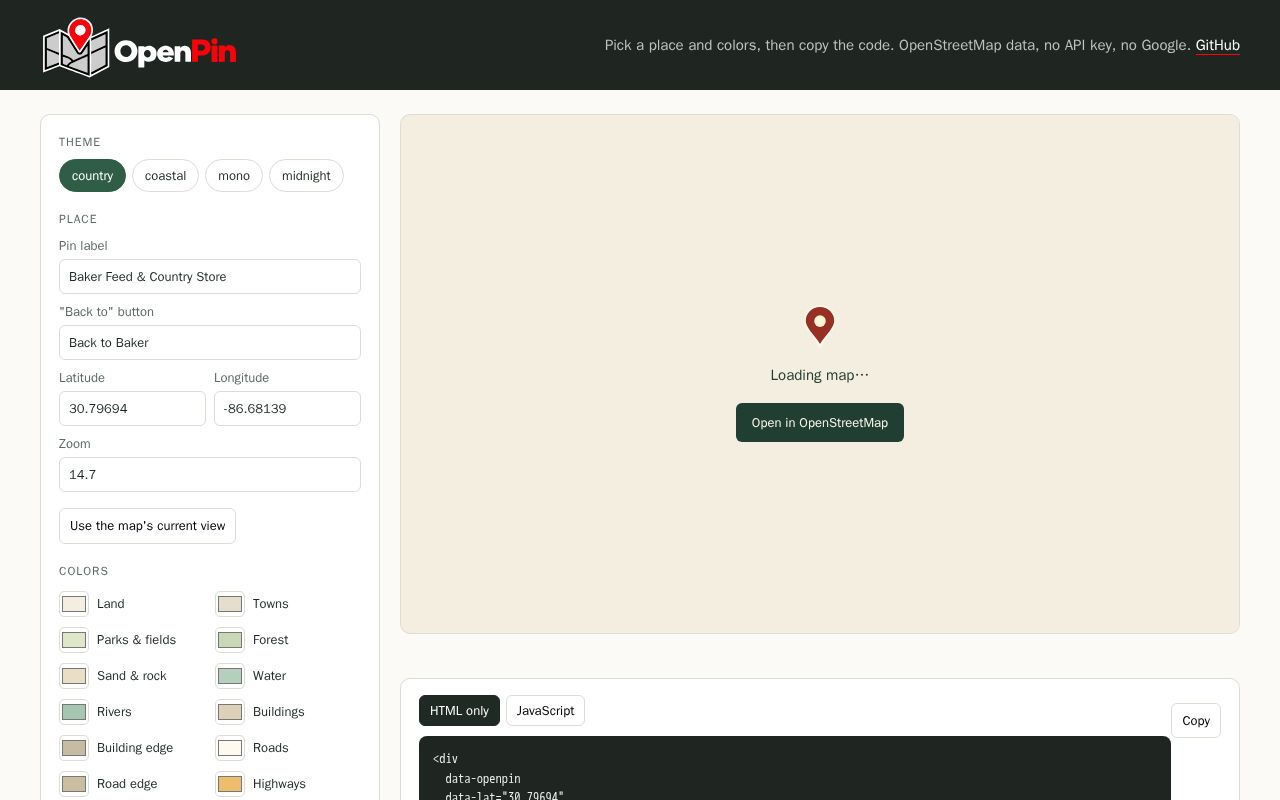This screenshot has width=1280, height=800.
Task: Click Open in OpenStreetMap button
Action: point(820,422)
